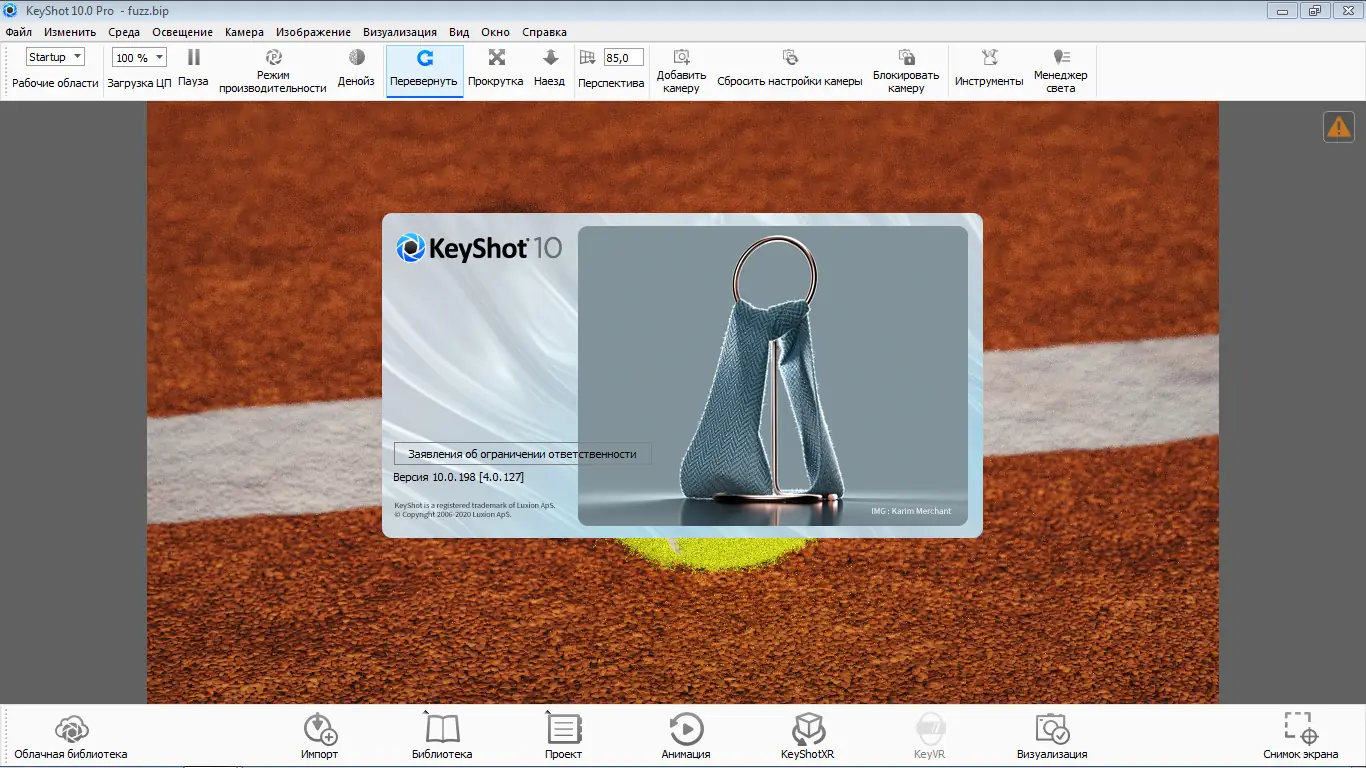Image resolution: width=1366 pixels, height=768 pixels.
Task: Open the Визуализация menu in the menu bar
Action: pyautogui.click(x=400, y=32)
